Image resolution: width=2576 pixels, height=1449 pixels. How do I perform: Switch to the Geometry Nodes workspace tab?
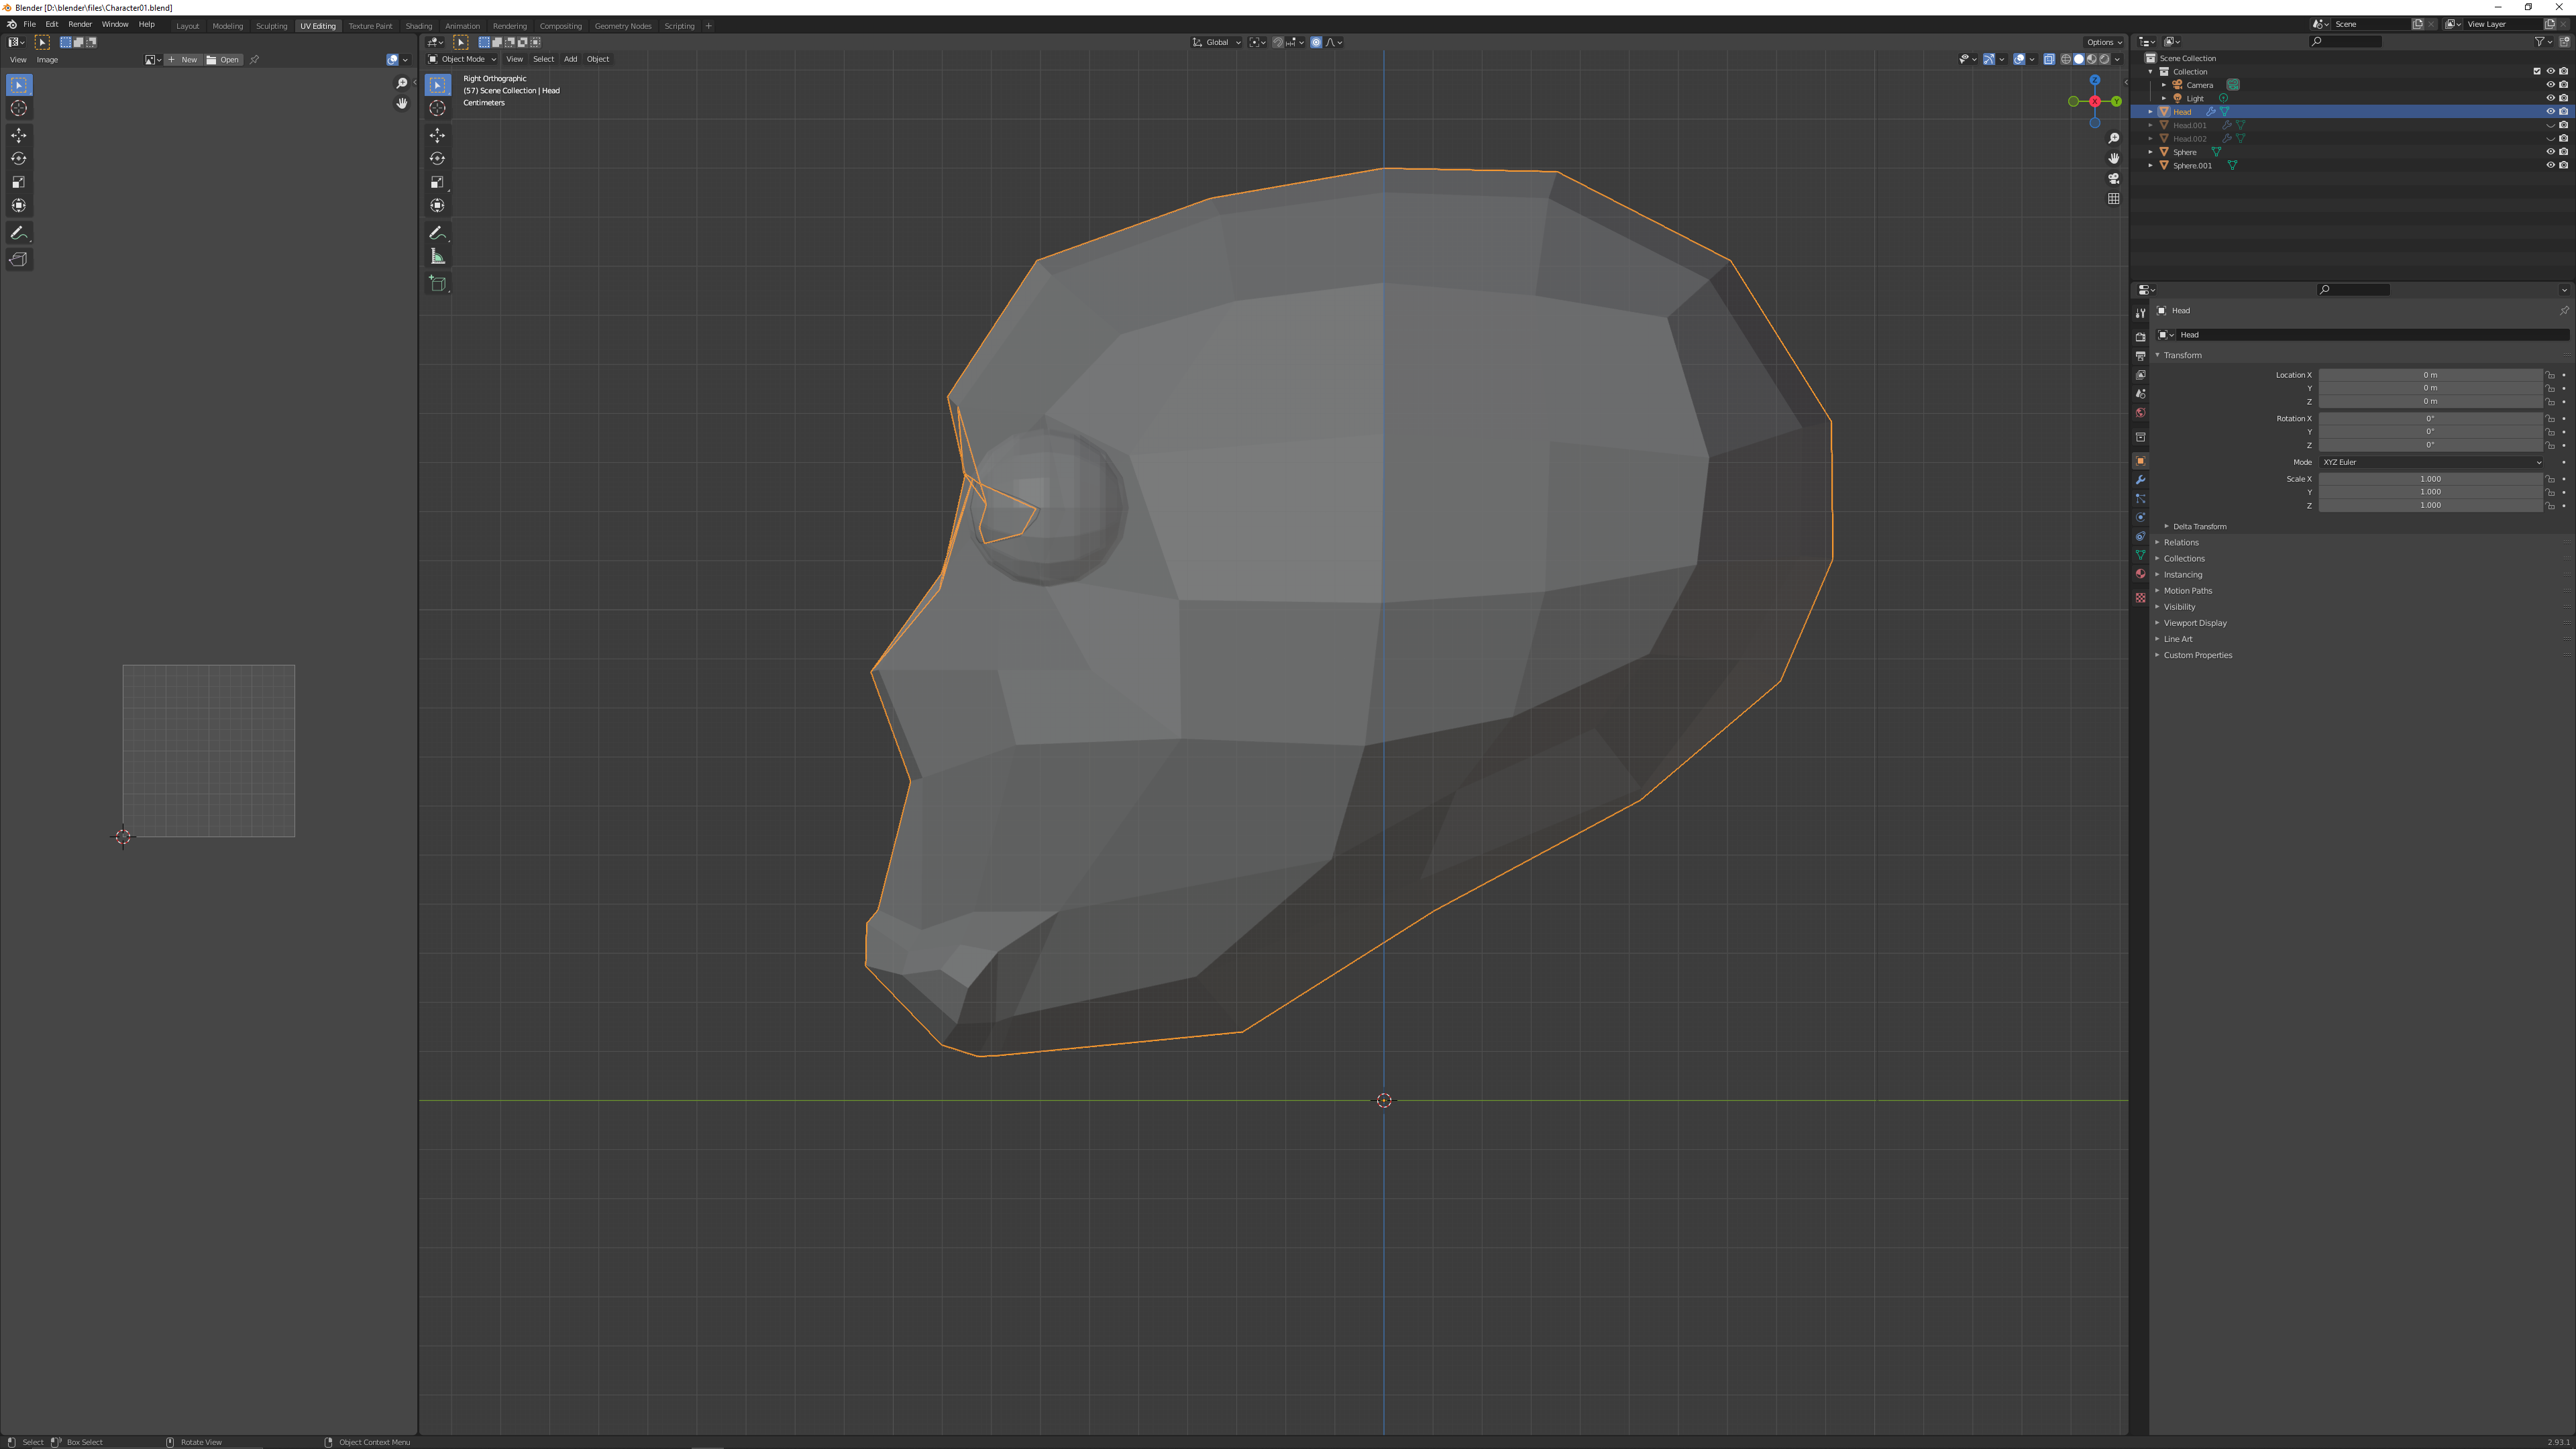click(622, 25)
